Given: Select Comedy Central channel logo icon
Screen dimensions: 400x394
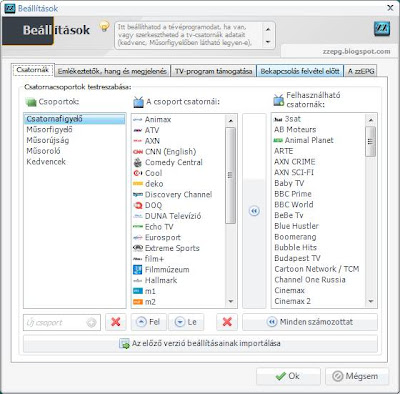Looking at the screenshot, I should point(138,162).
